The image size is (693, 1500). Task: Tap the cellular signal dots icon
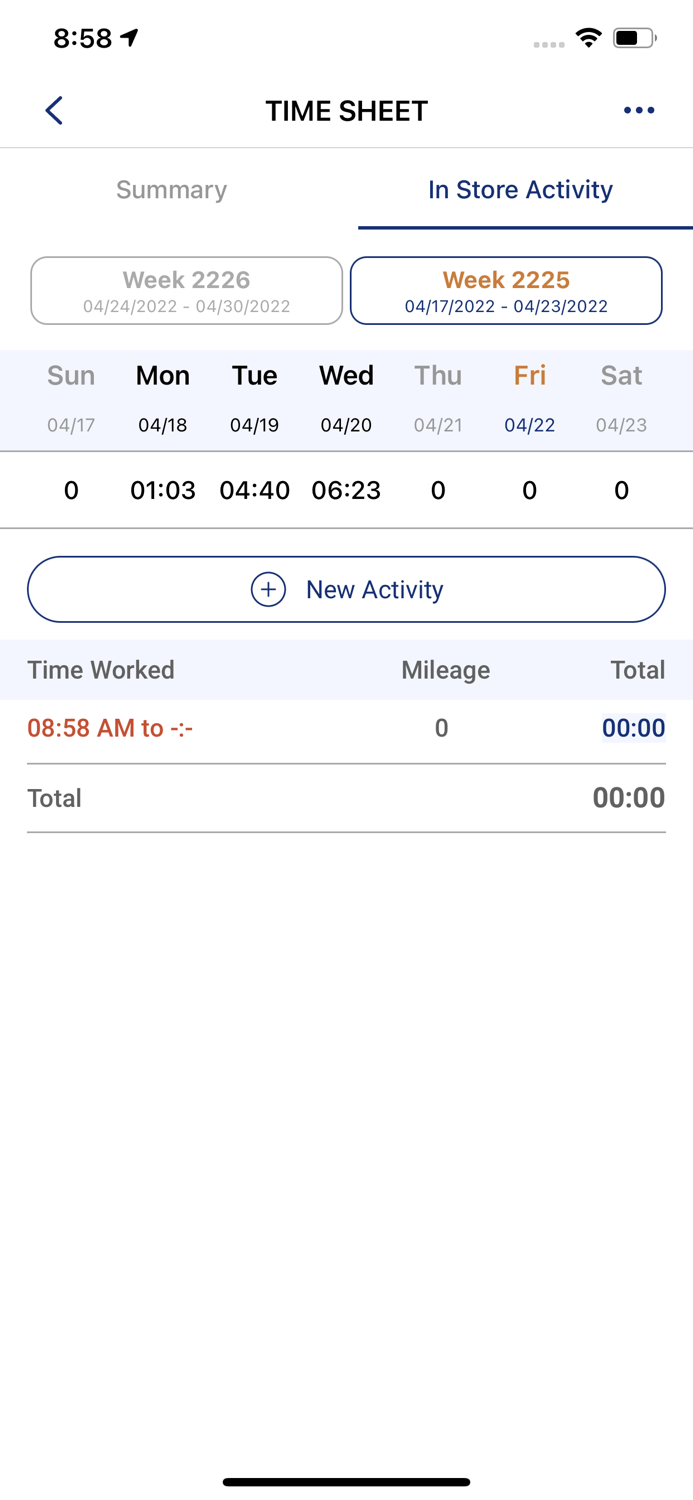(x=548, y=43)
